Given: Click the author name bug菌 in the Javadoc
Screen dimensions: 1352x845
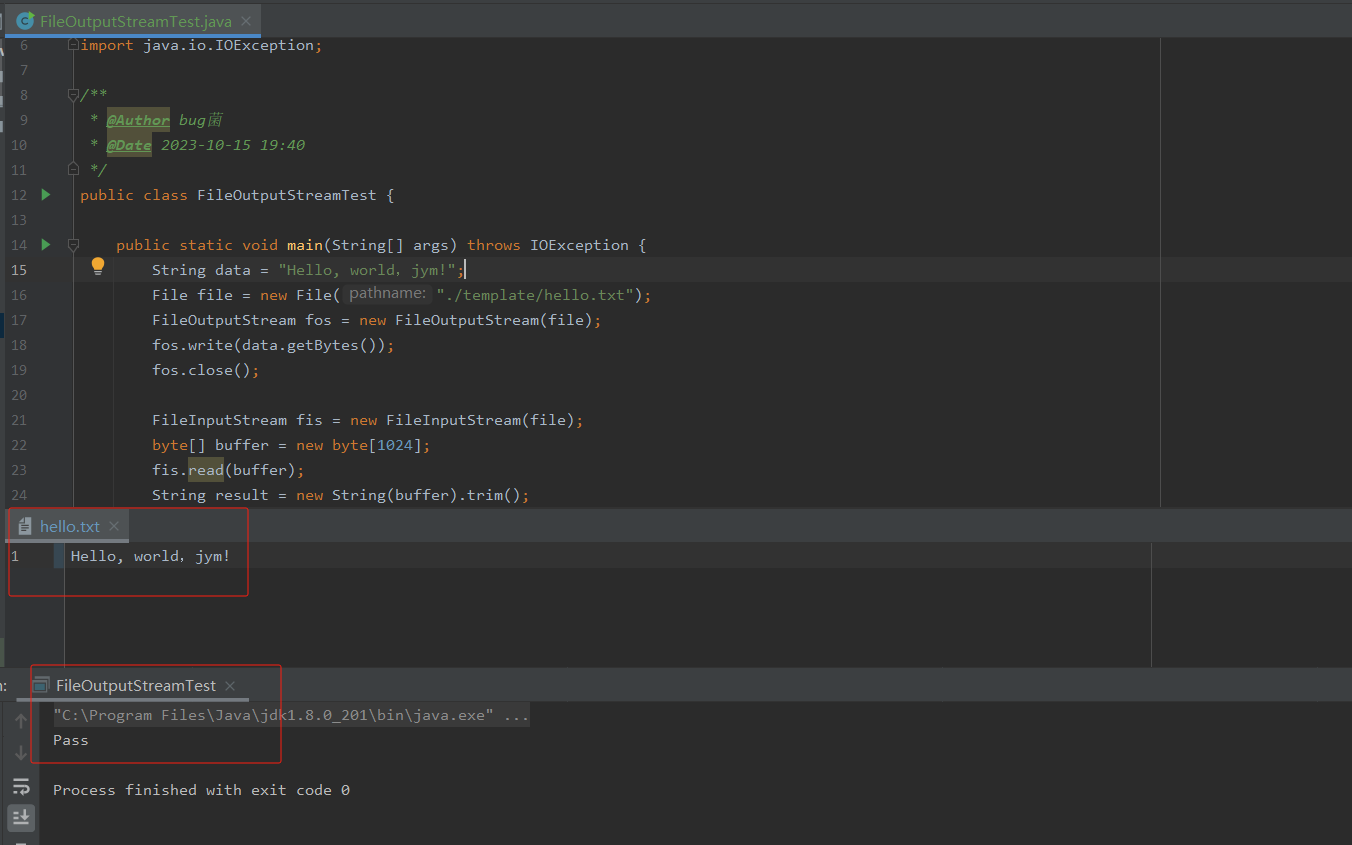Looking at the screenshot, I should [x=200, y=120].
